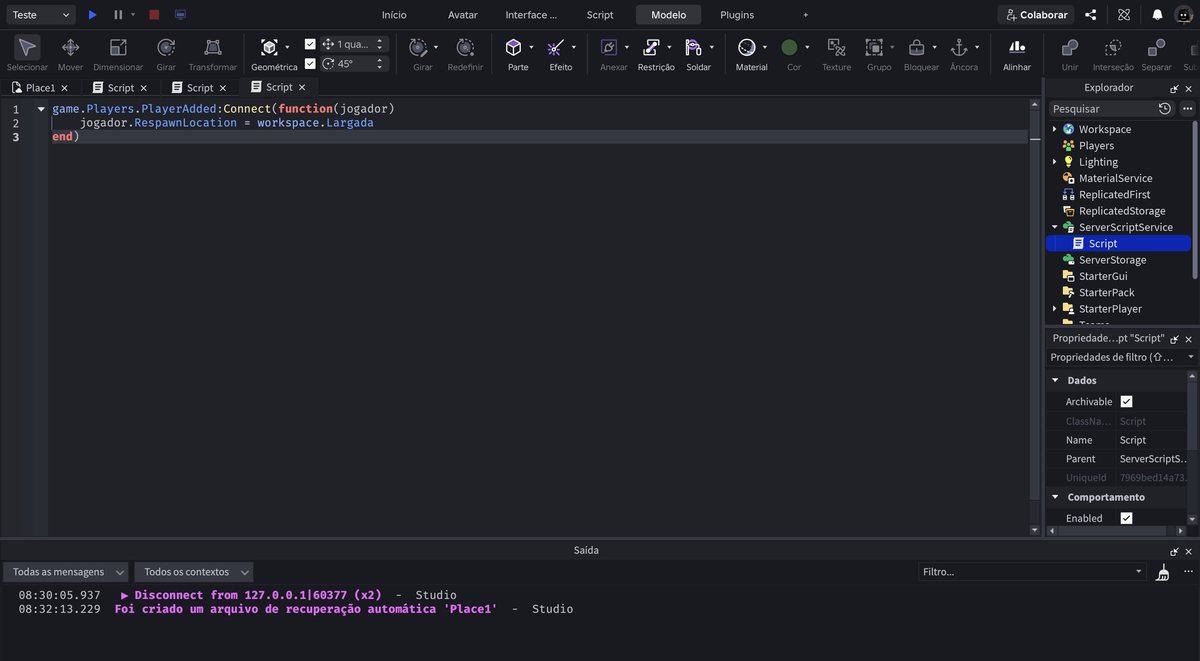Open the Script ribbon tab
Screen dimensions: 1200x661
coord(600,15)
